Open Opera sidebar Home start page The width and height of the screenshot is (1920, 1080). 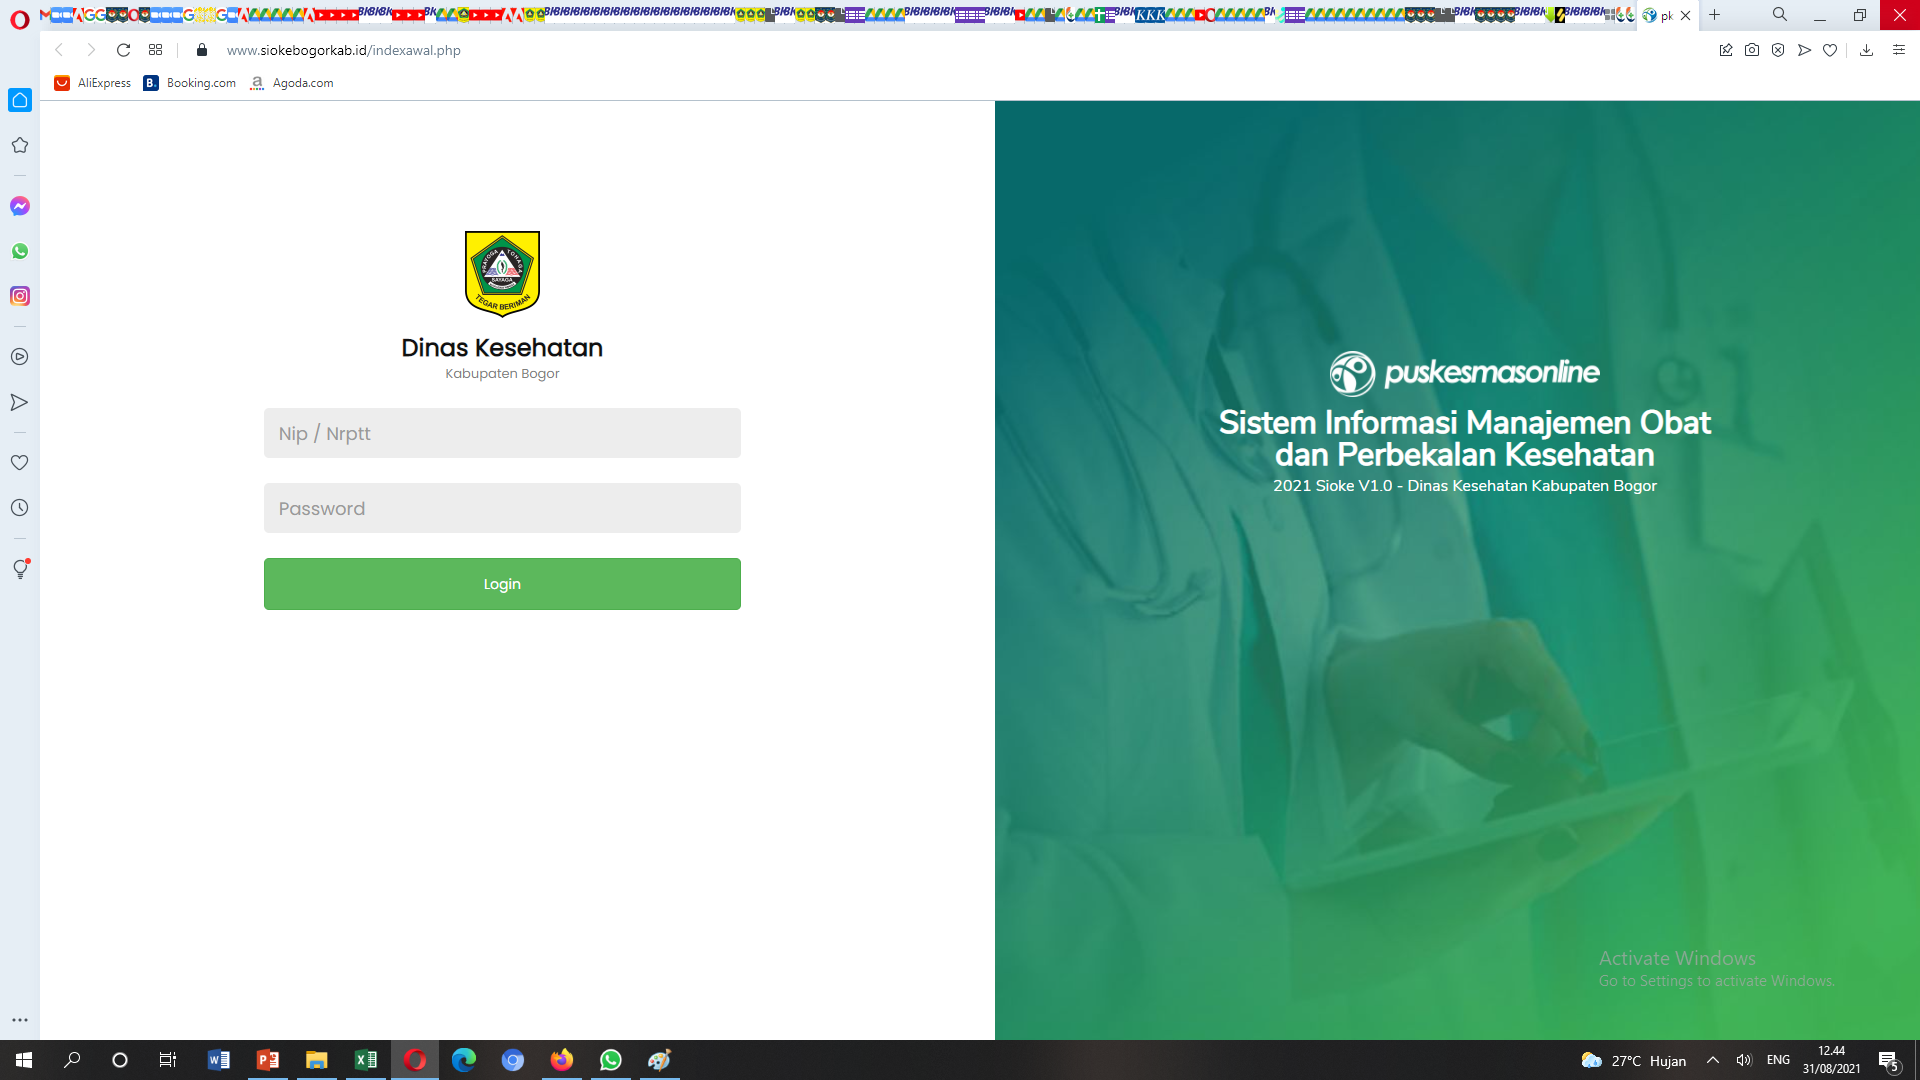point(20,100)
